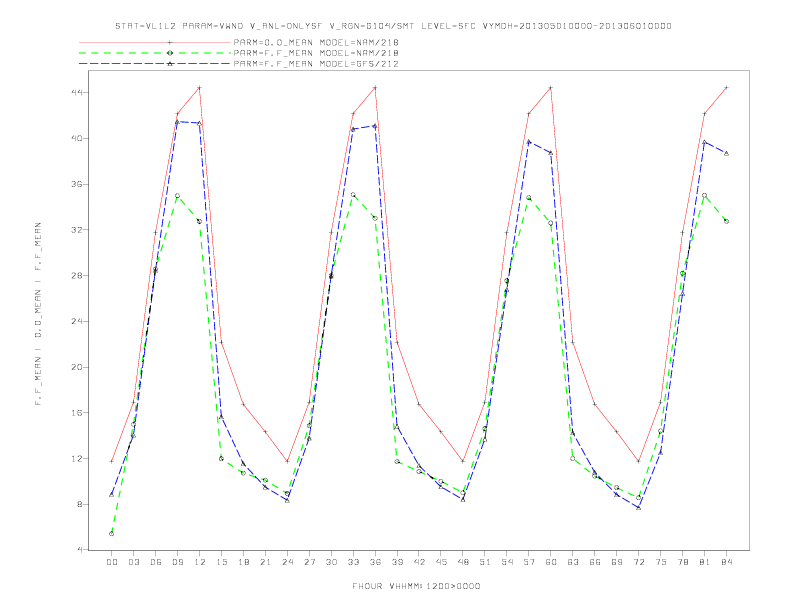Click x-axis tick label 84
Screen dimensions: 792x612
click(x=727, y=562)
